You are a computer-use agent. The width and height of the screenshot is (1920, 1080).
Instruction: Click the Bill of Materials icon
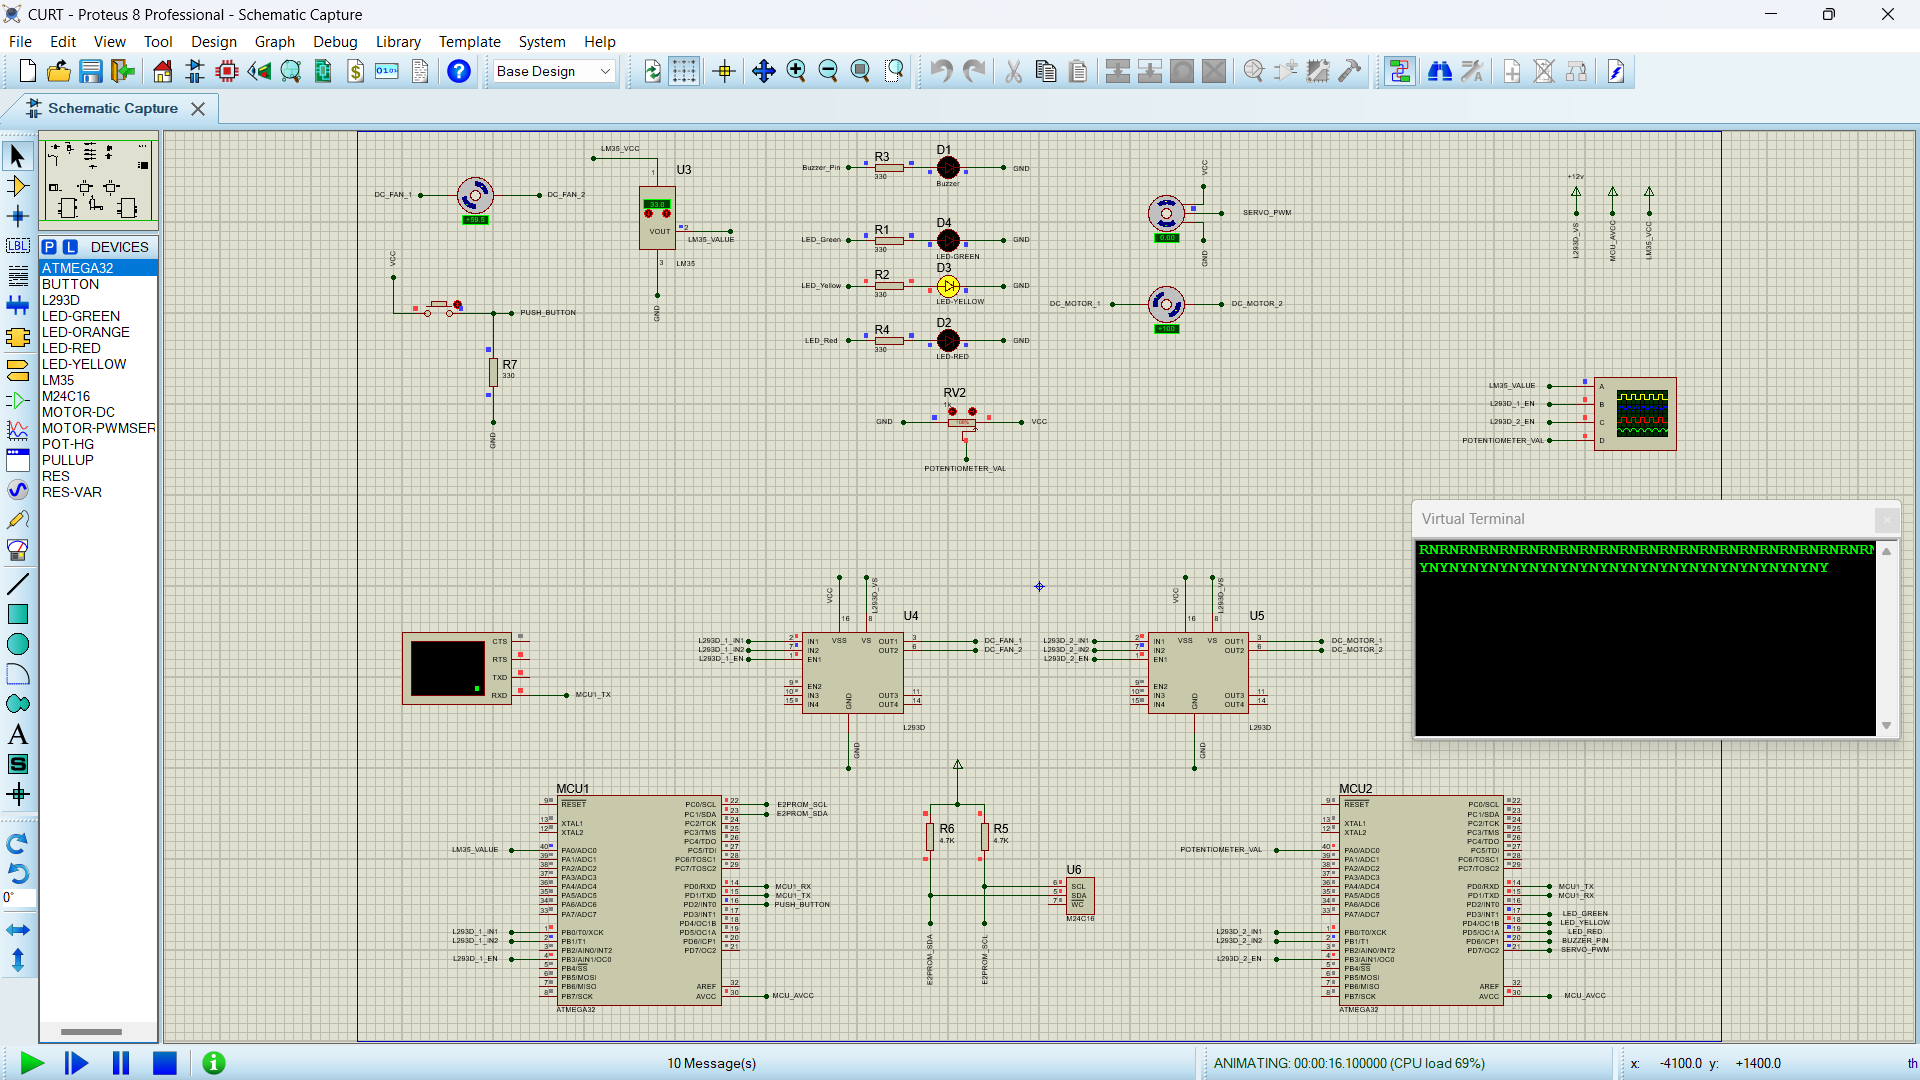[355, 71]
